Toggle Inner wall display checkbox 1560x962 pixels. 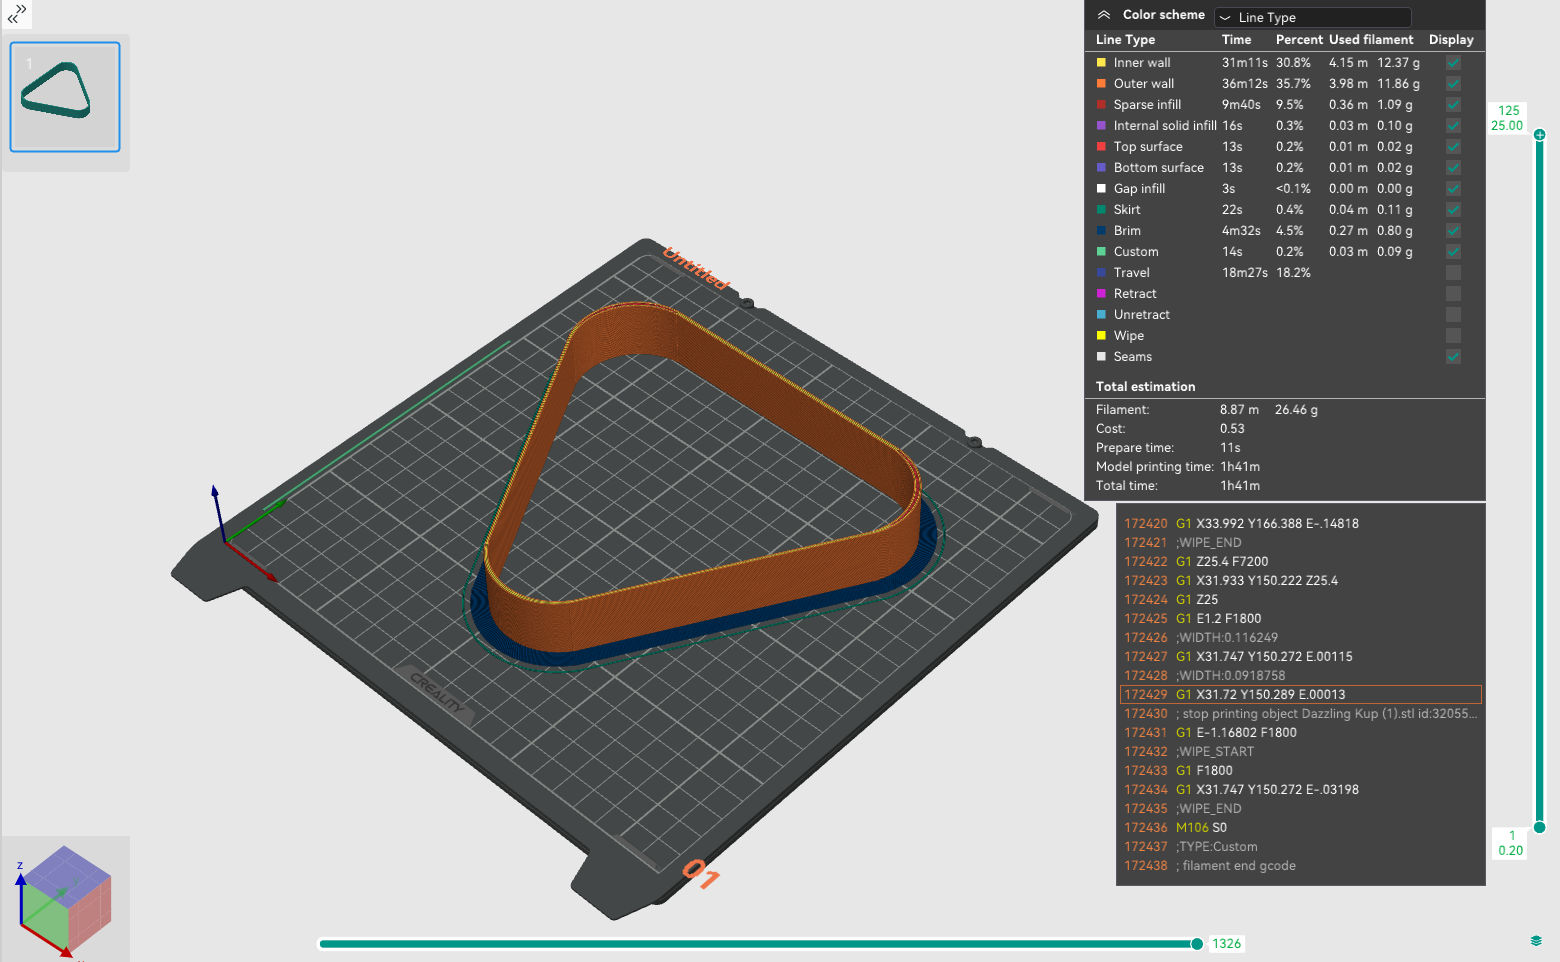click(x=1453, y=63)
